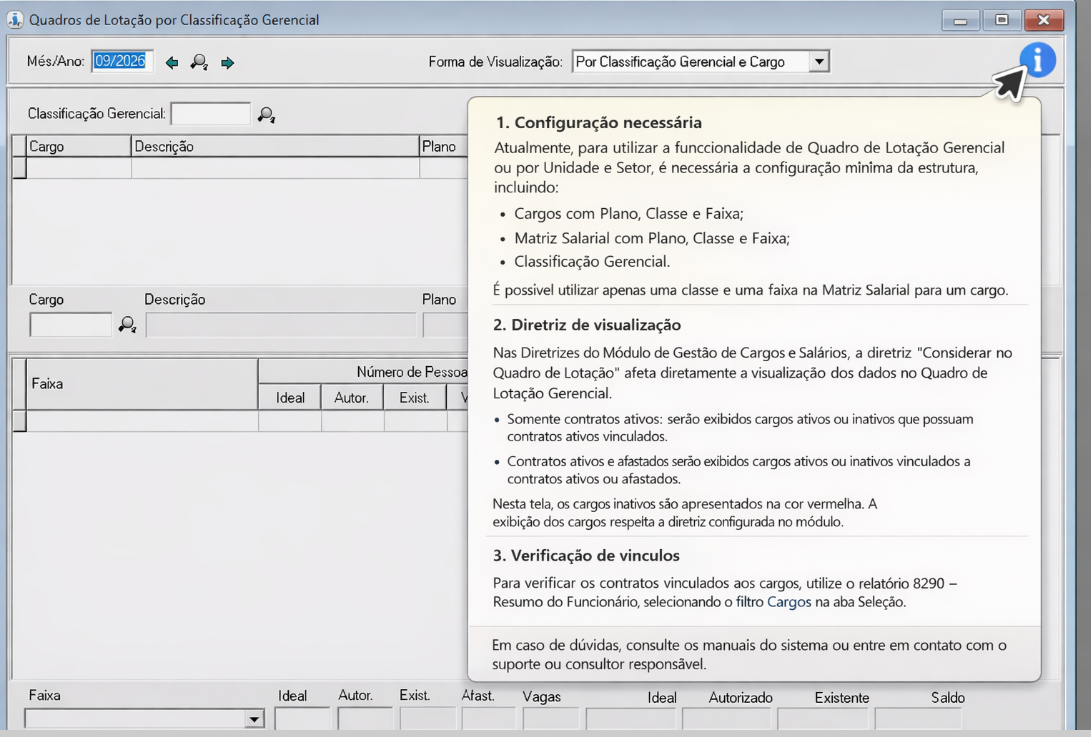1091x737 pixels.
Task: Click the previous month left arrow
Action: coord(172,63)
